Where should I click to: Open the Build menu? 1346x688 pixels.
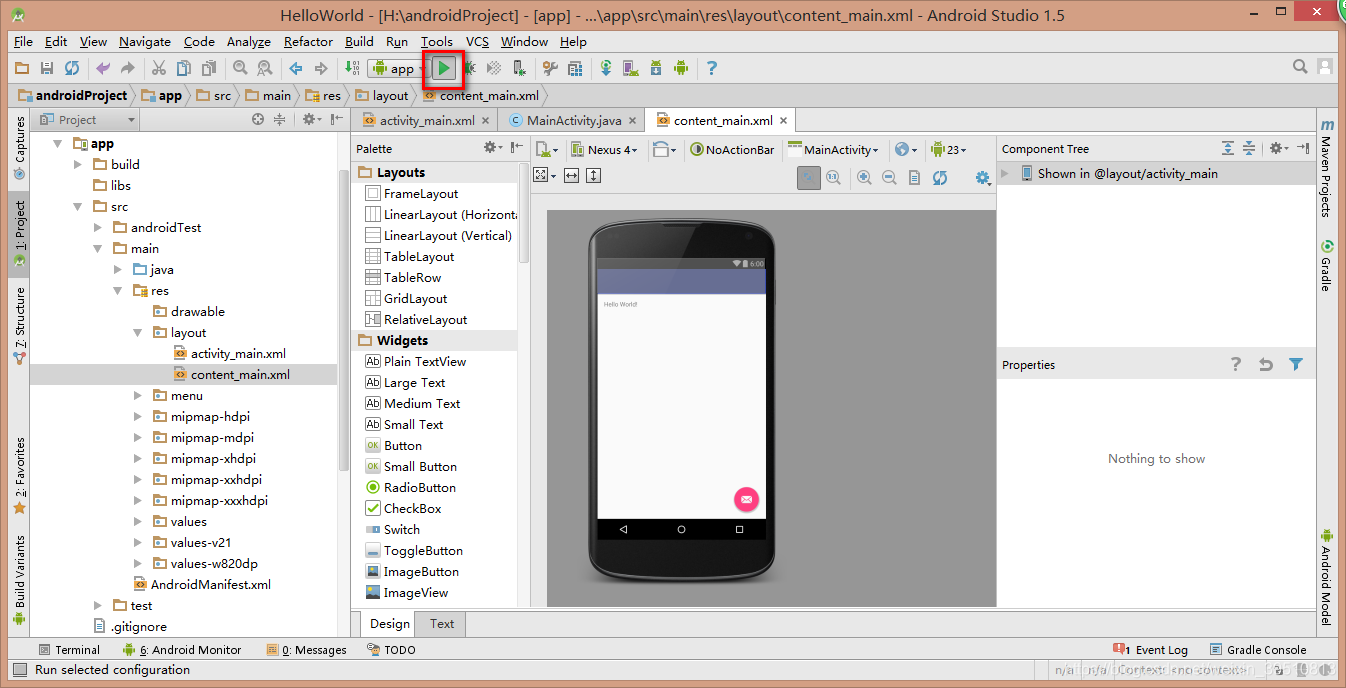[x=359, y=42]
